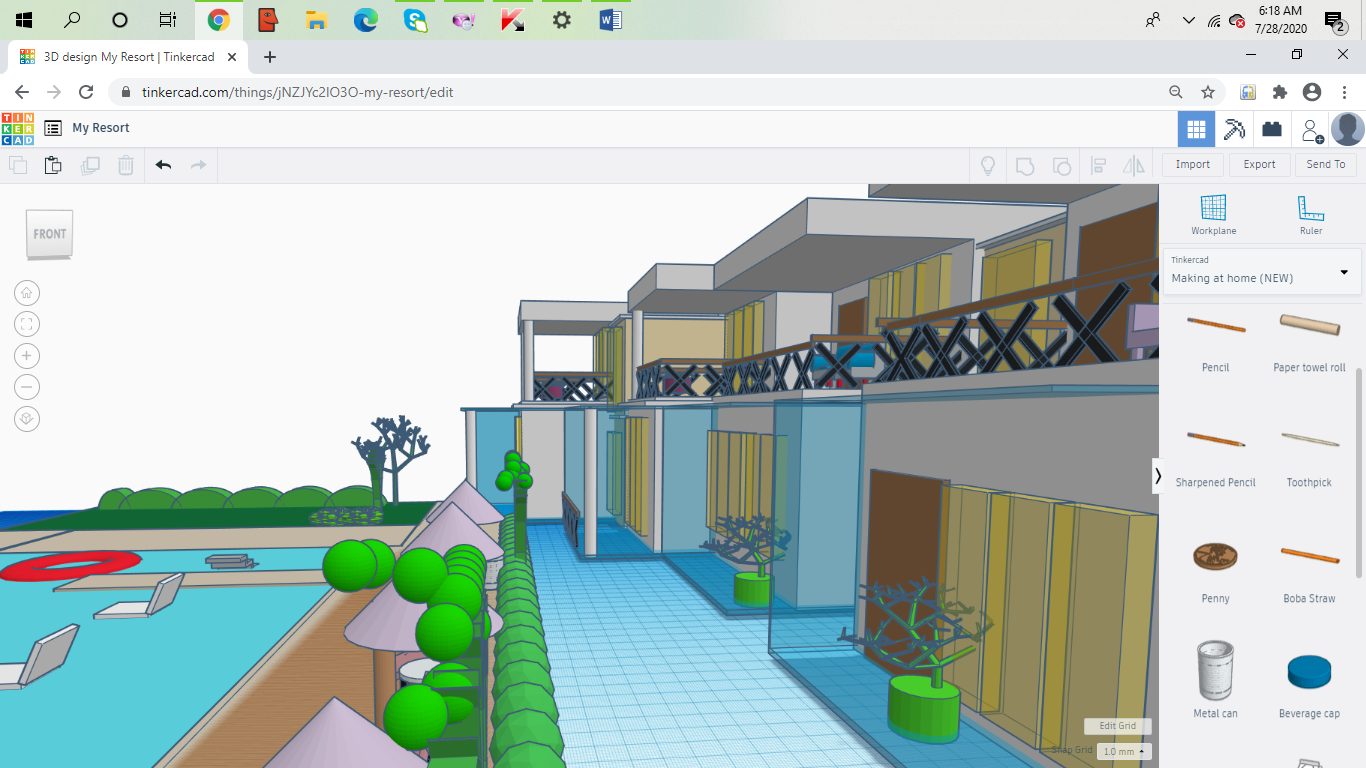
Task: Open the user profile avatar
Action: coord(1348,129)
